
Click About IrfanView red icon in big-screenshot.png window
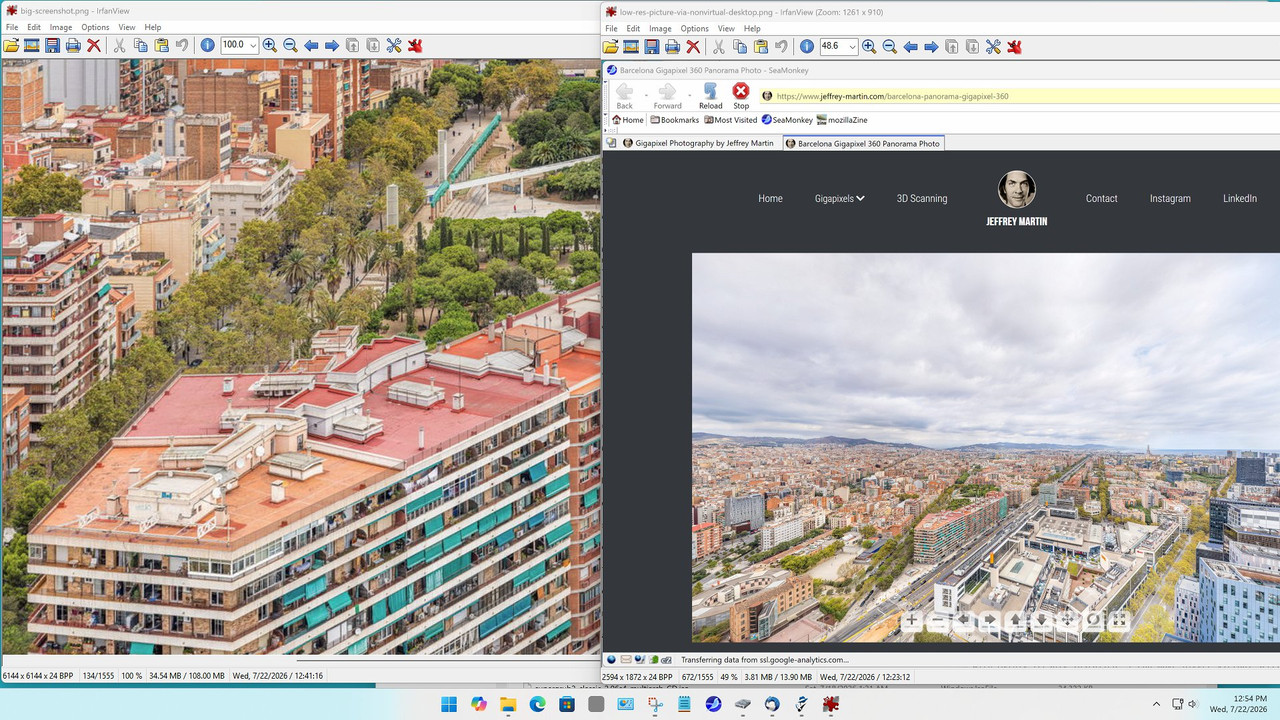point(415,45)
